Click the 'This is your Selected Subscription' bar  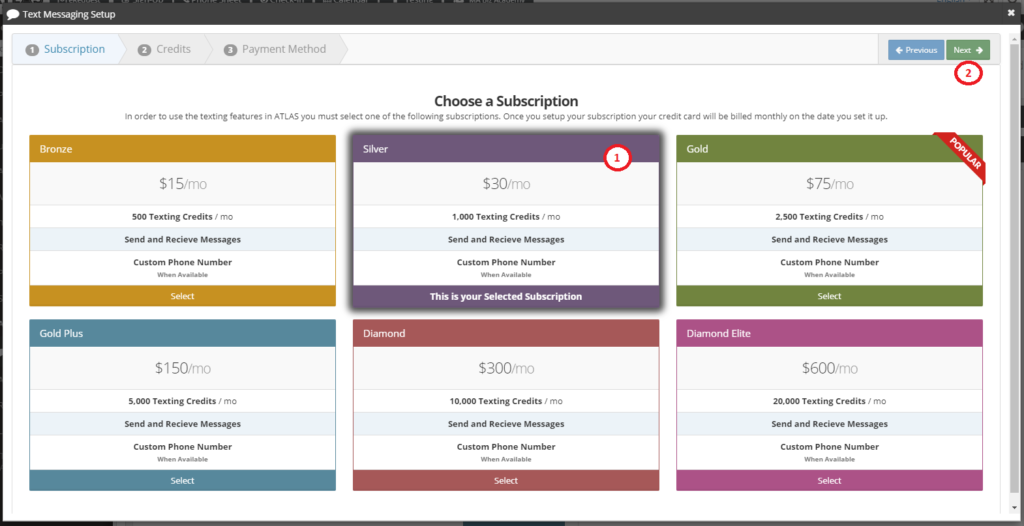(x=506, y=296)
